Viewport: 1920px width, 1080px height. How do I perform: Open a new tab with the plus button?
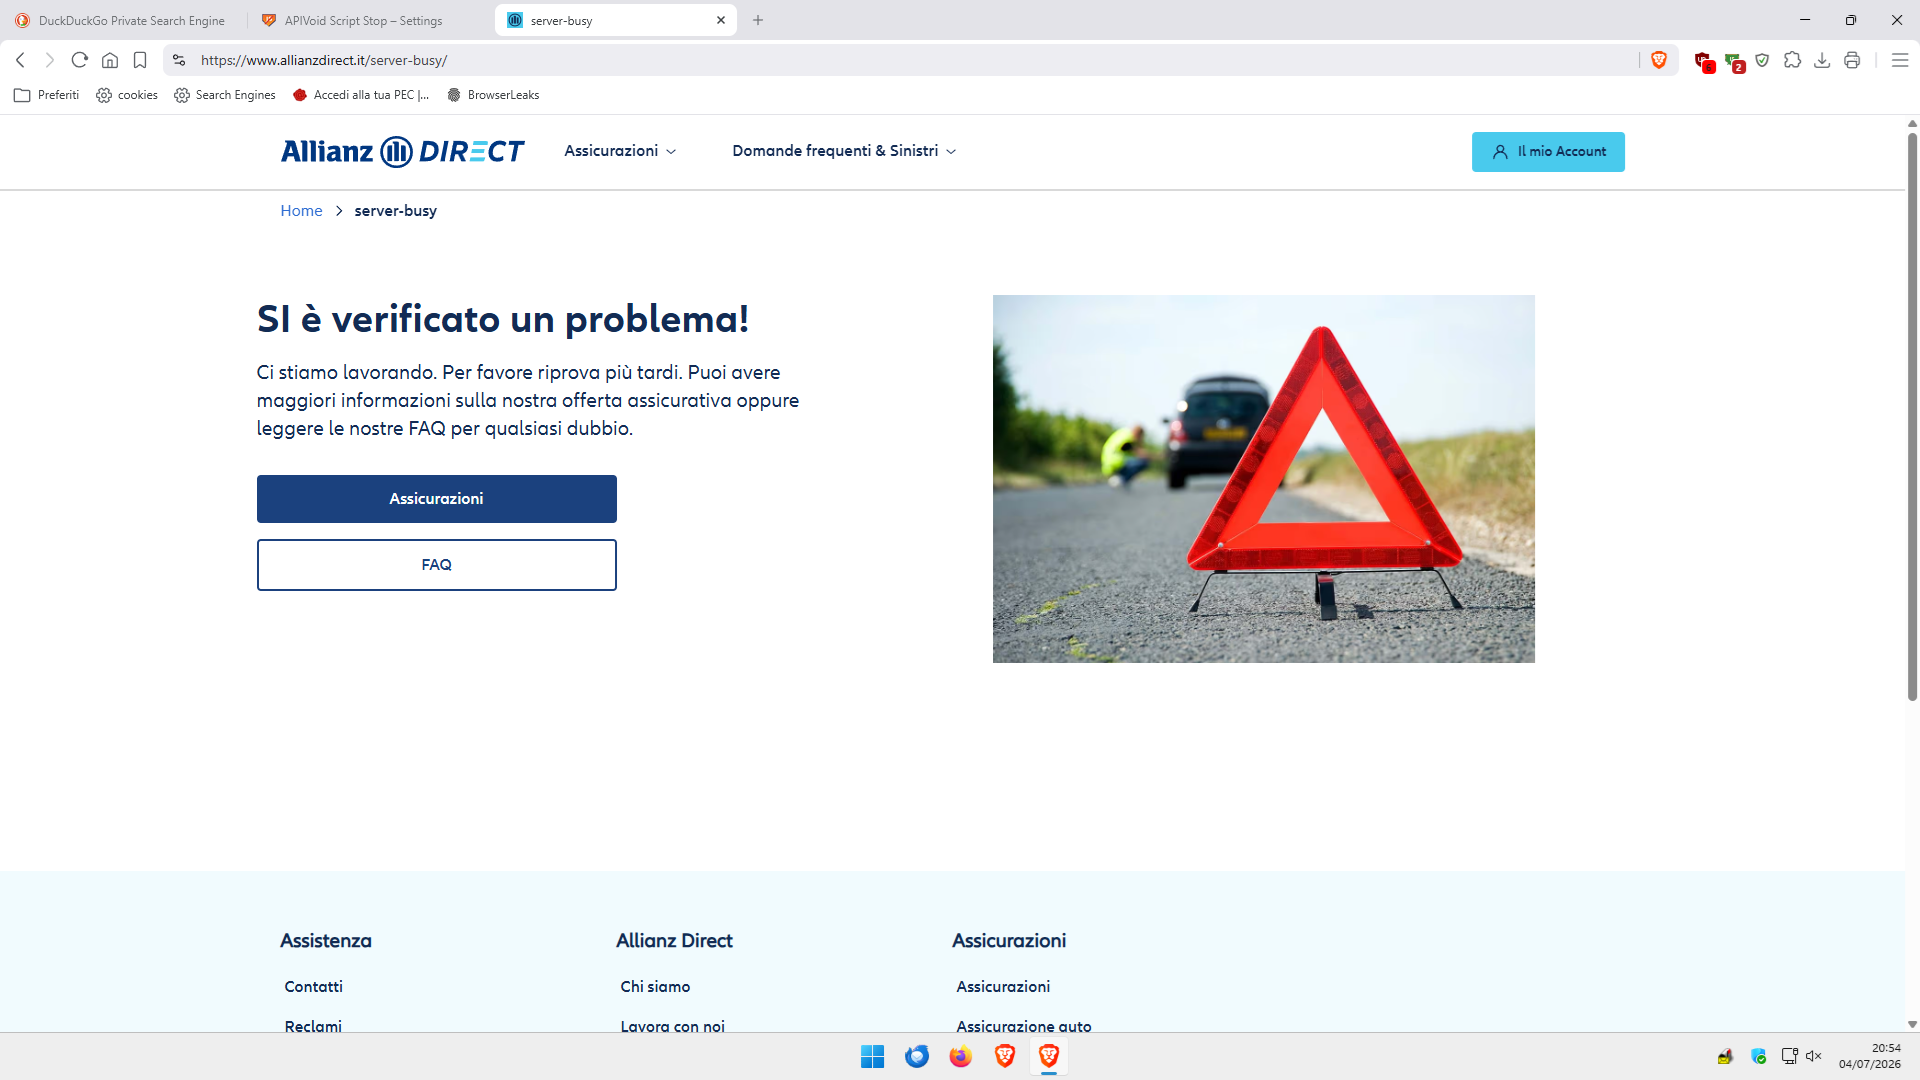(758, 20)
